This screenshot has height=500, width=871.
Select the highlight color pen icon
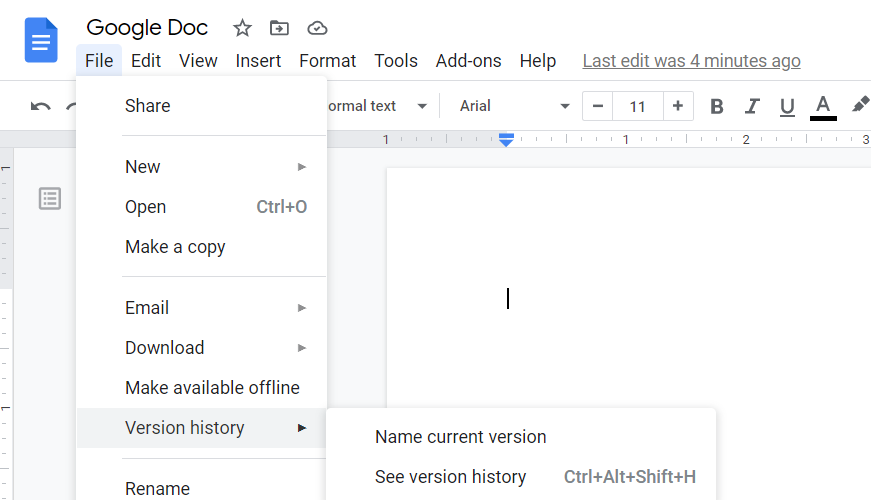click(x=860, y=104)
